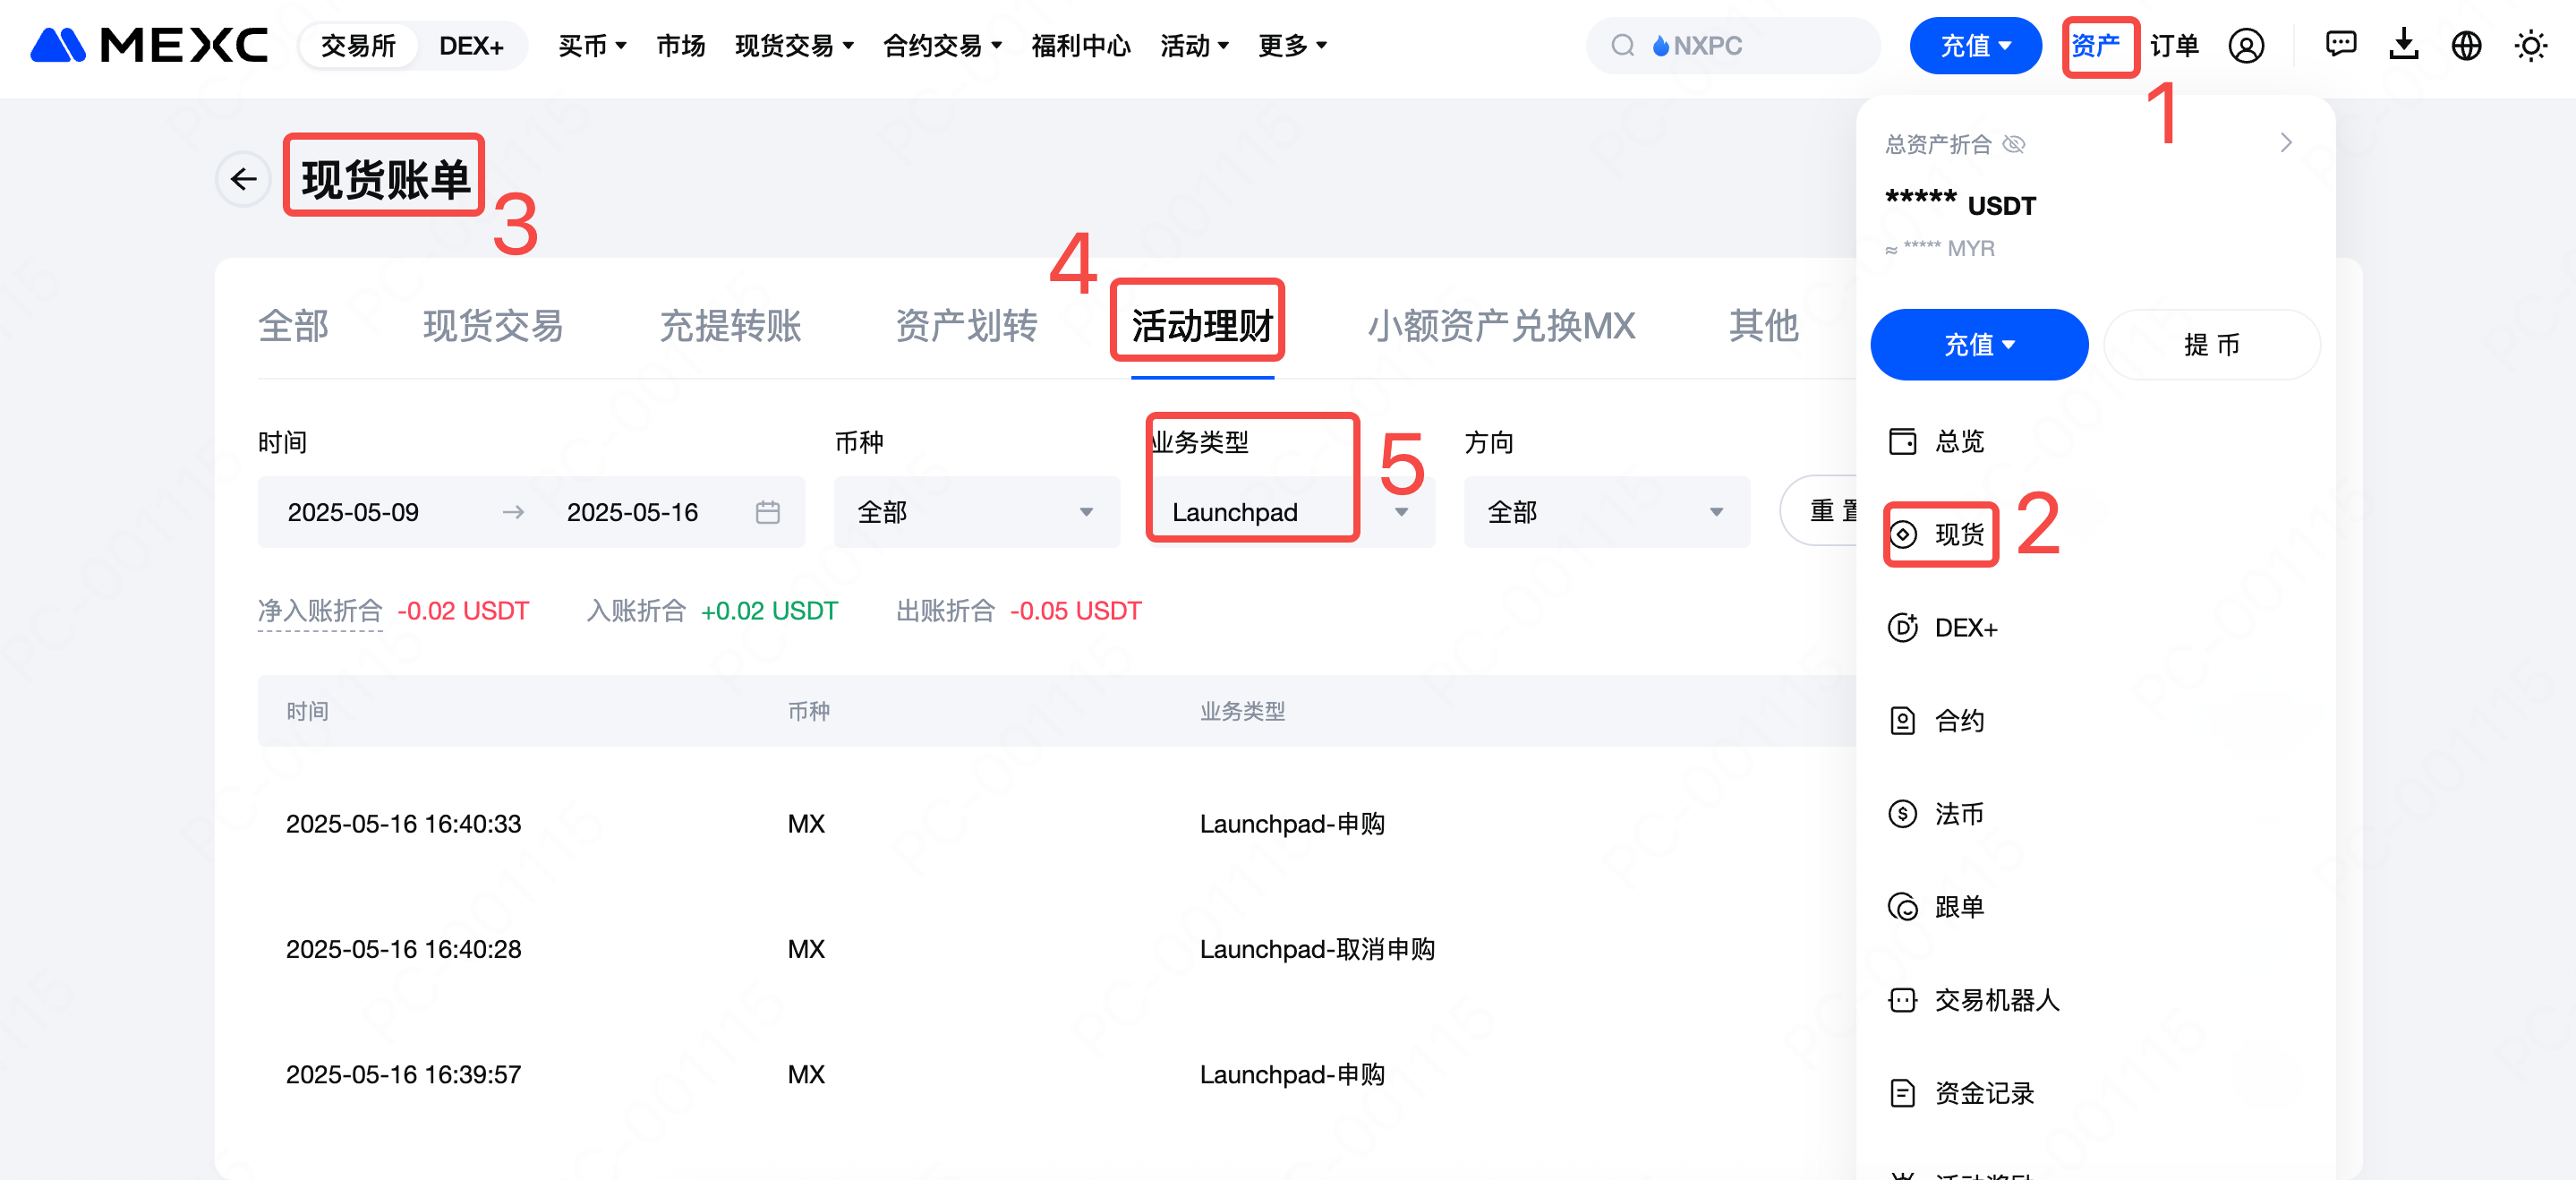Click the back arrow beside 现货账单

pyautogui.click(x=243, y=179)
